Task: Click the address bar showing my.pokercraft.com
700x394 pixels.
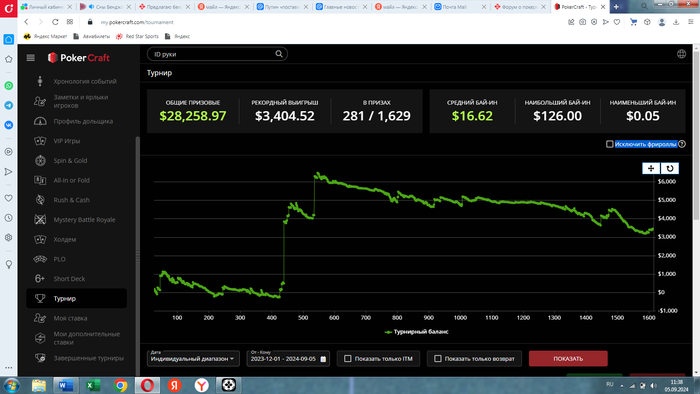Action: [137, 22]
